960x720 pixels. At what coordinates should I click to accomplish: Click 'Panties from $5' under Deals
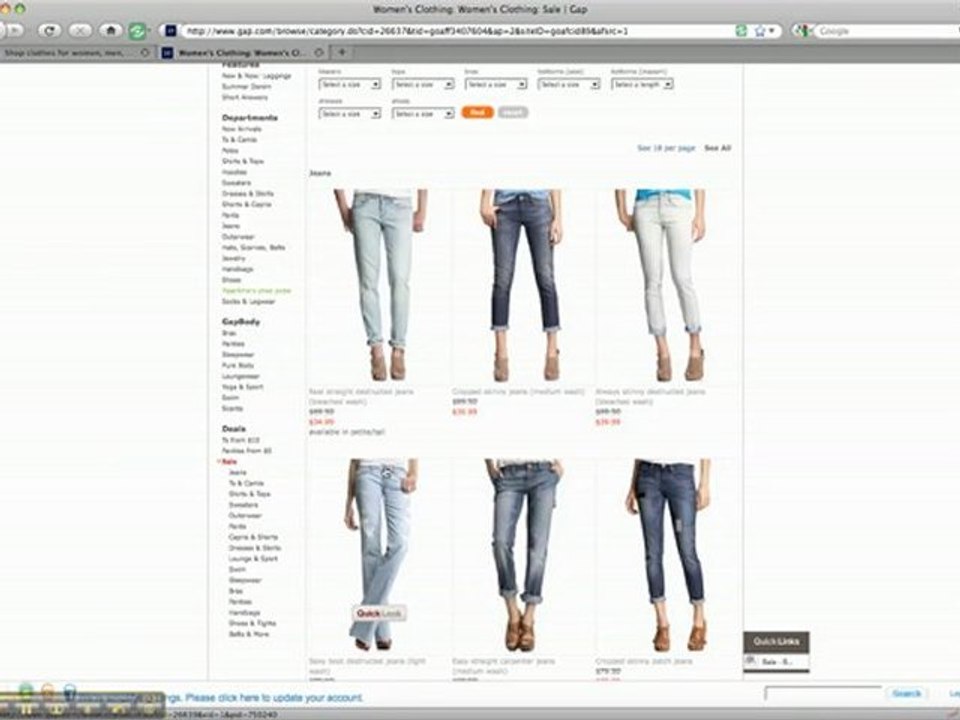247,451
